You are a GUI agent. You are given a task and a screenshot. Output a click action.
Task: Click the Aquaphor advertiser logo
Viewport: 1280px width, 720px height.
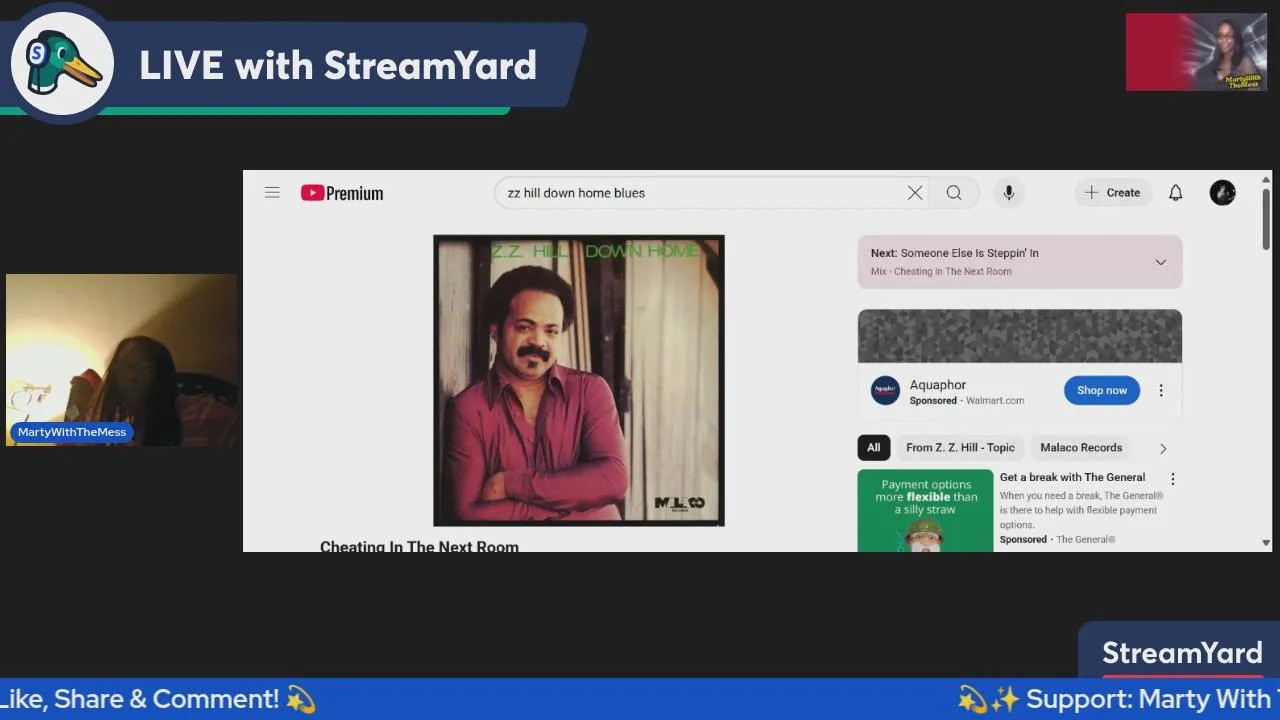(x=885, y=390)
